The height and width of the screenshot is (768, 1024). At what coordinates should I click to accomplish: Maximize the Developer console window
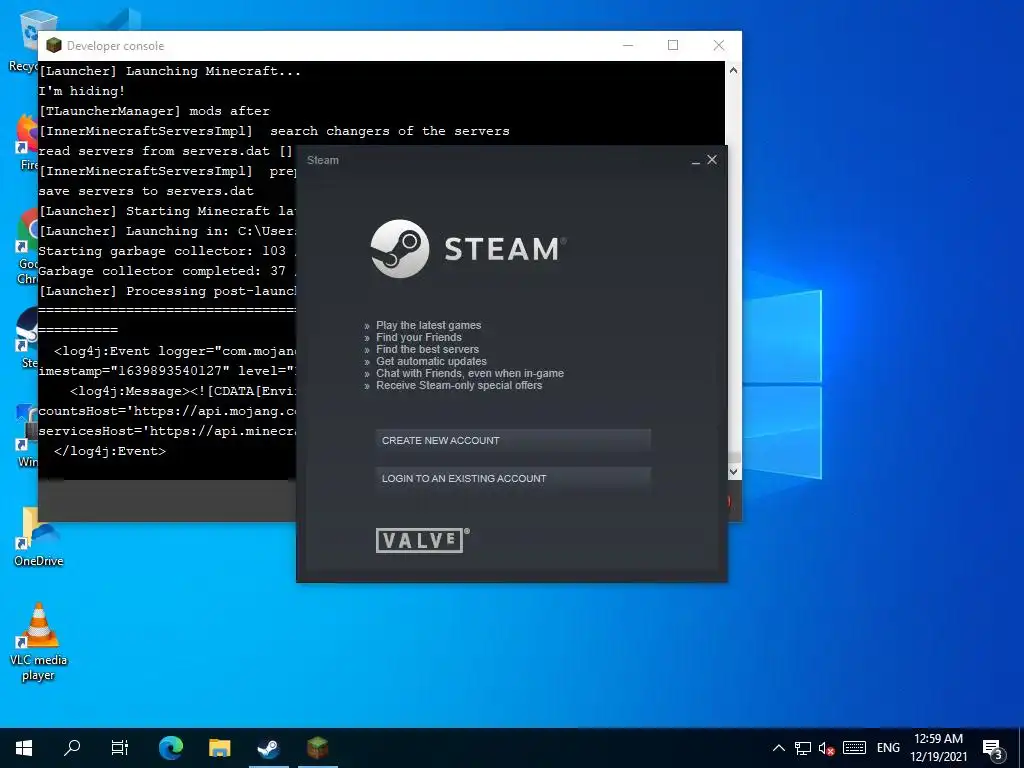[673, 45]
